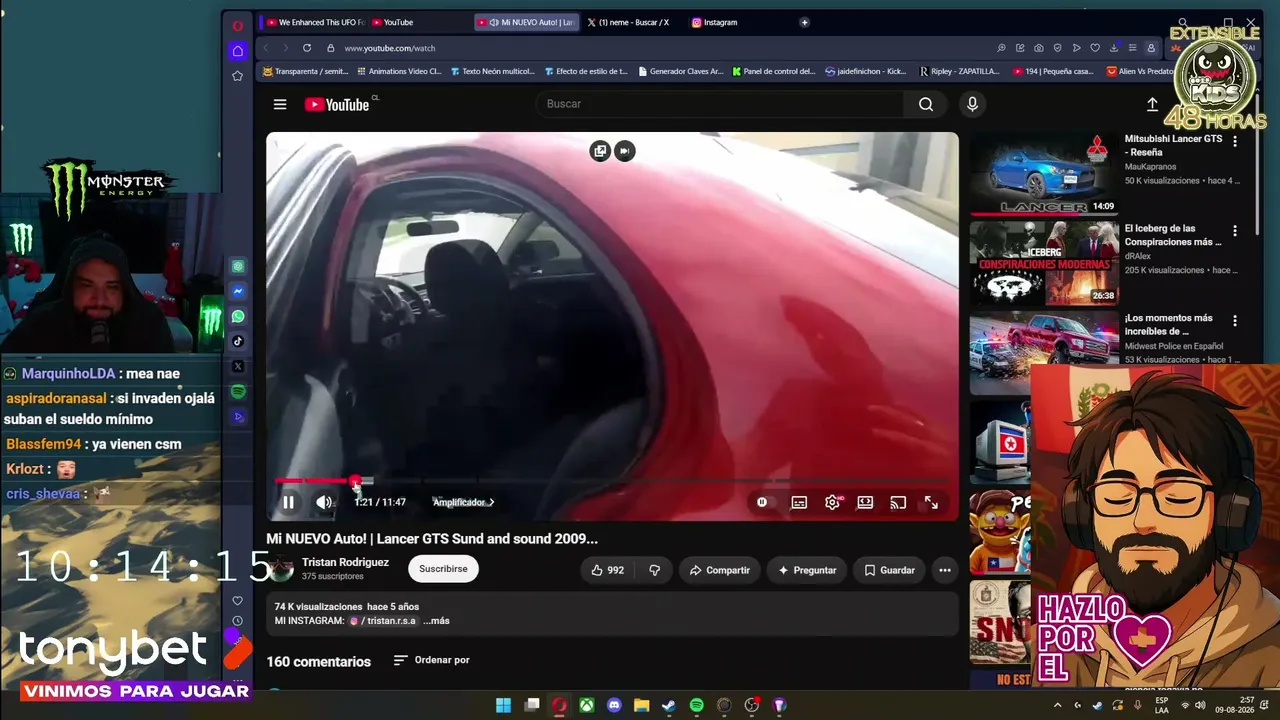This screenshot has width=1280, height=720.
Task: Focus the Buscar search field
Action: click(x=720, y=104)
